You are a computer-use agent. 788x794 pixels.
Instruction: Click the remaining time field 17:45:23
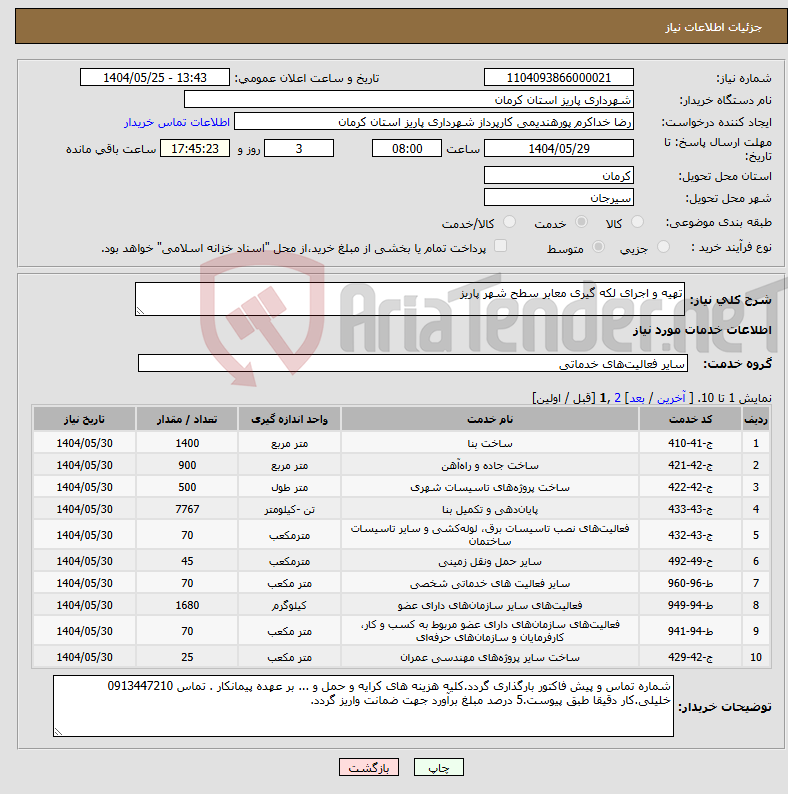pos(195,148)
